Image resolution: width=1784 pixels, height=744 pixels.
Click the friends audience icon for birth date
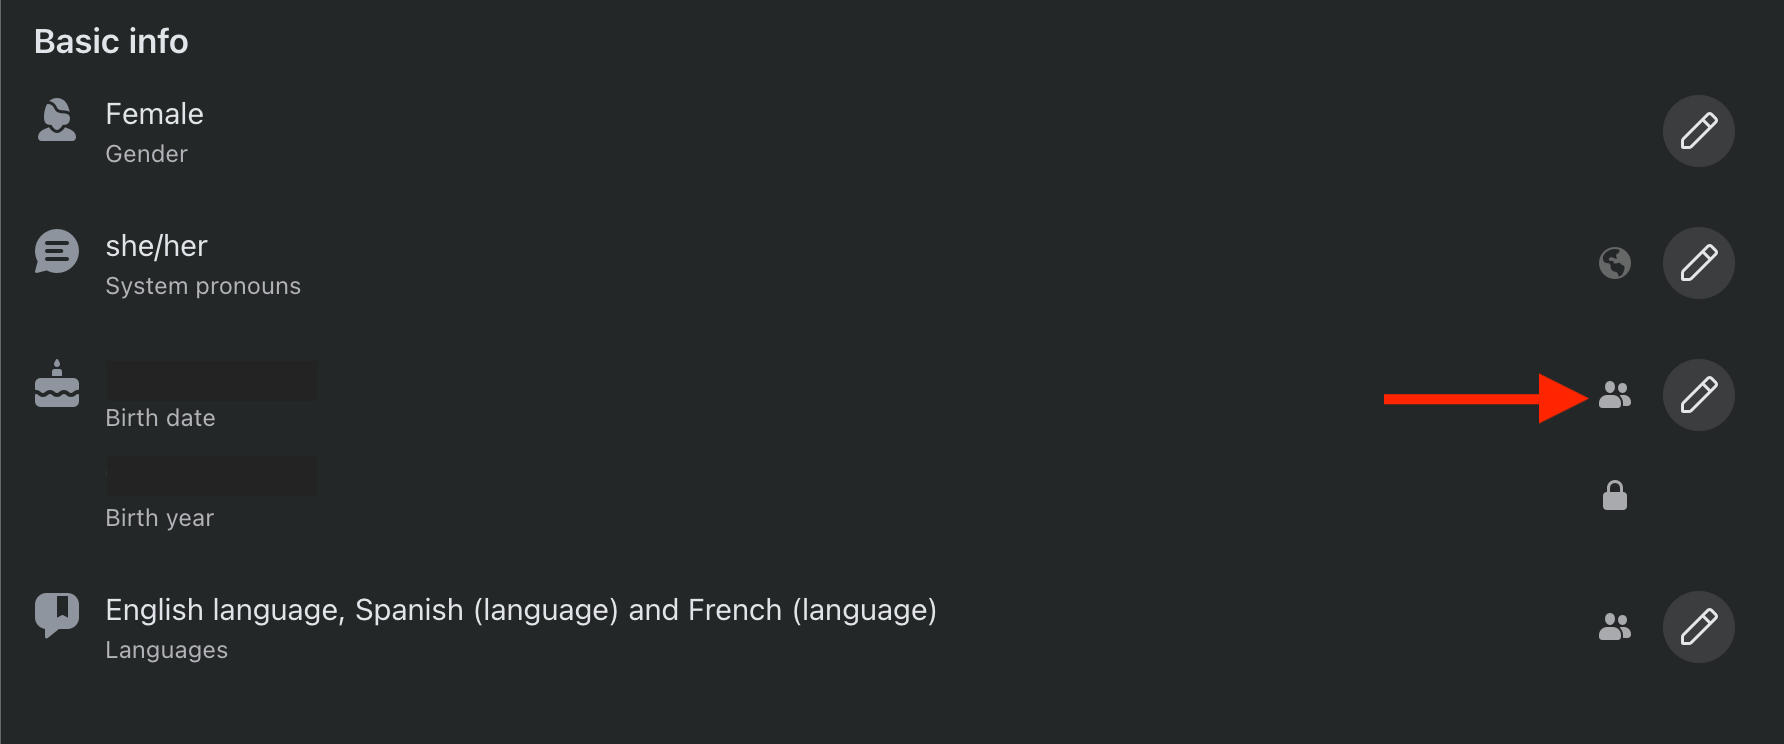[x=1614, y=395]
